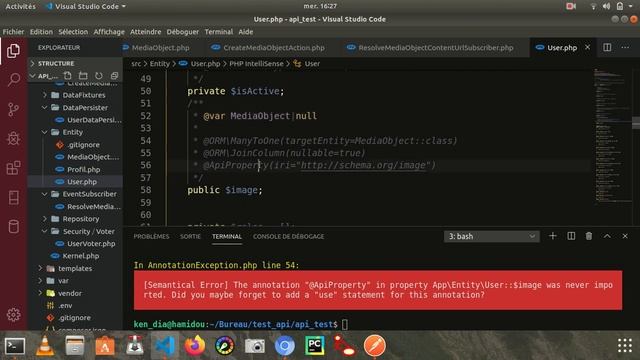Collapse all folders in explorer
This screenshot has width=640, height=360.
114,76
